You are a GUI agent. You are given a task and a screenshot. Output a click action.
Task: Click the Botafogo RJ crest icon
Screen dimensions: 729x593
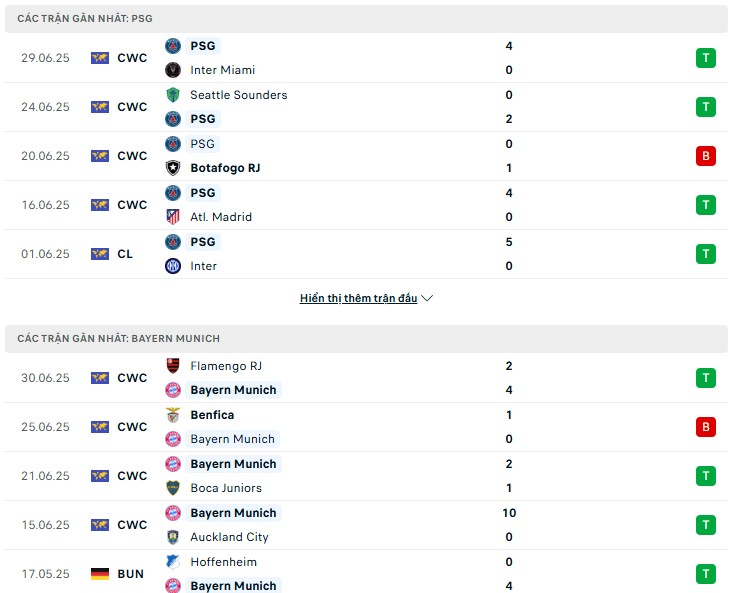click(x=173, y=168)
